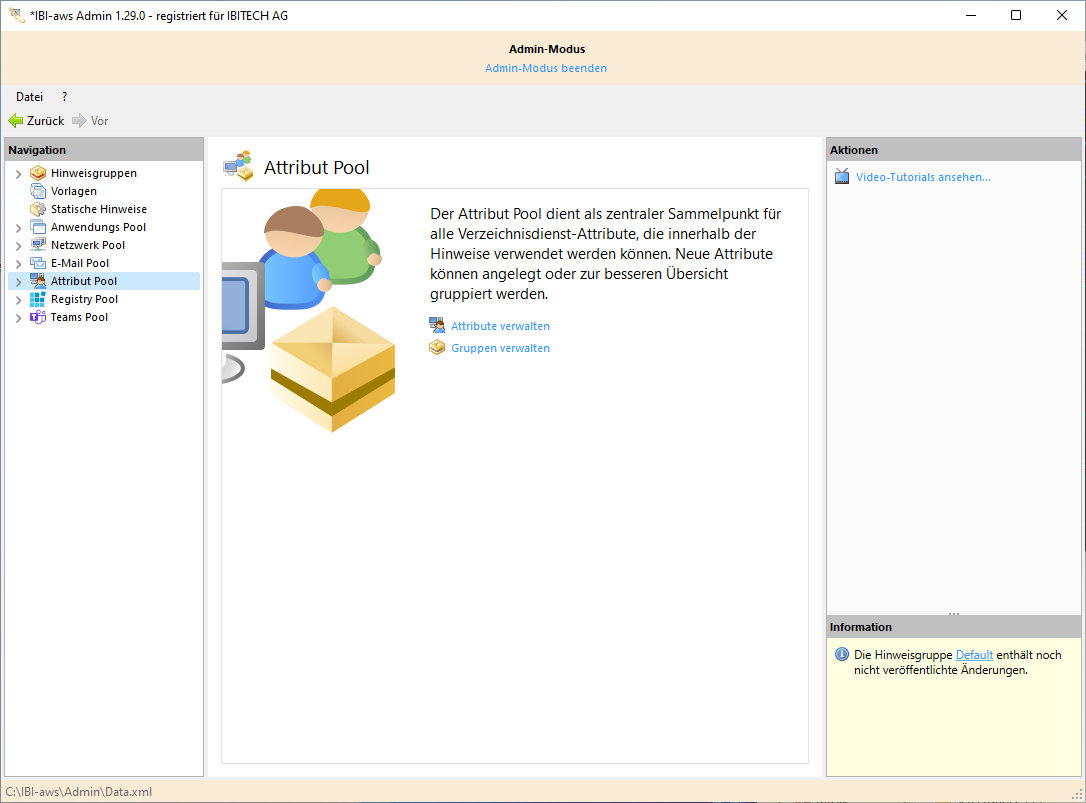1086x803 pixels.
Task: Click the green Zurück arrow icon
Action: coord(16,121)
